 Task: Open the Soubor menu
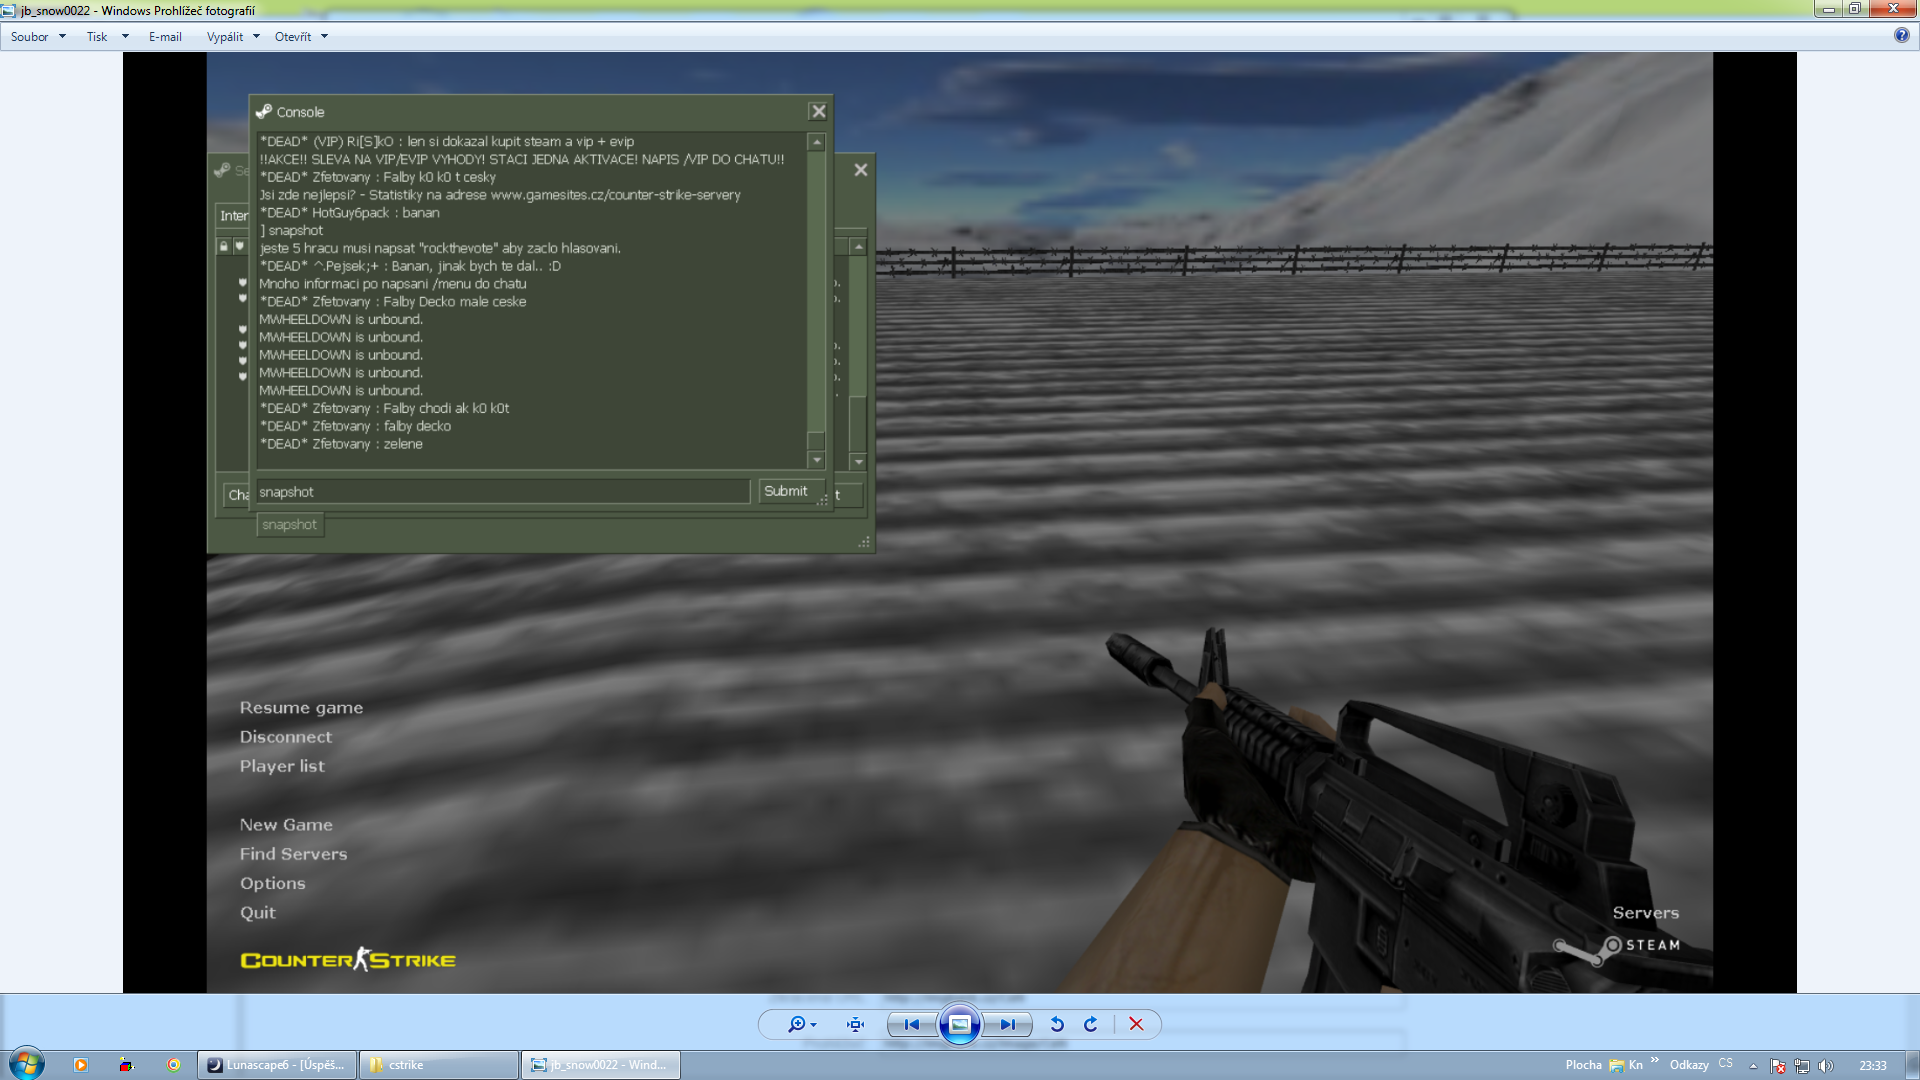coord(30,37)
